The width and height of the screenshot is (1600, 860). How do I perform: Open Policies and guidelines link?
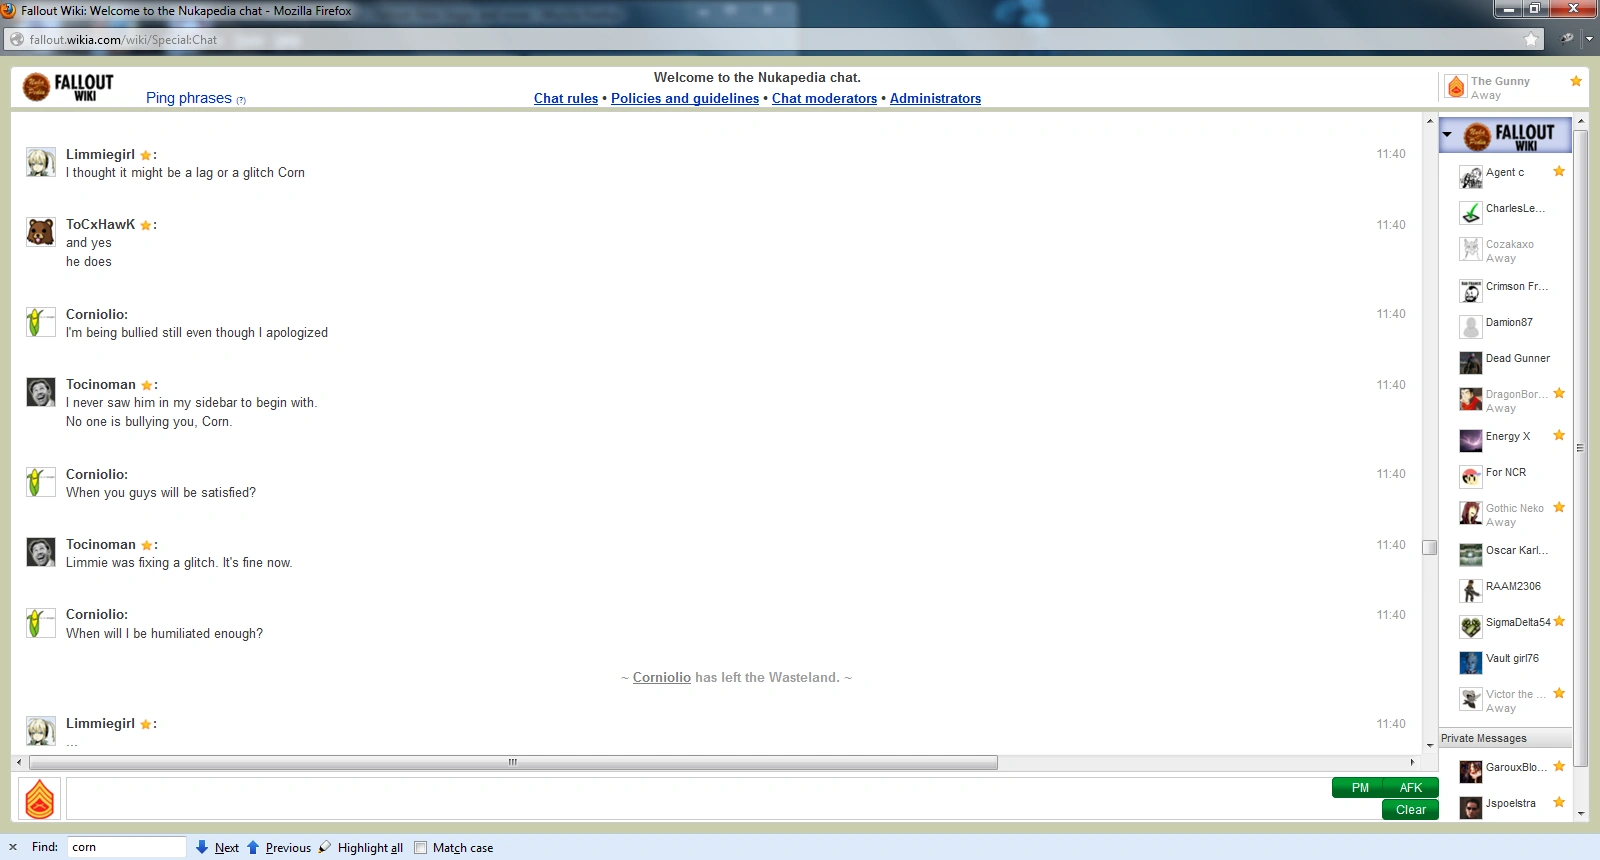tap(685, 98)
